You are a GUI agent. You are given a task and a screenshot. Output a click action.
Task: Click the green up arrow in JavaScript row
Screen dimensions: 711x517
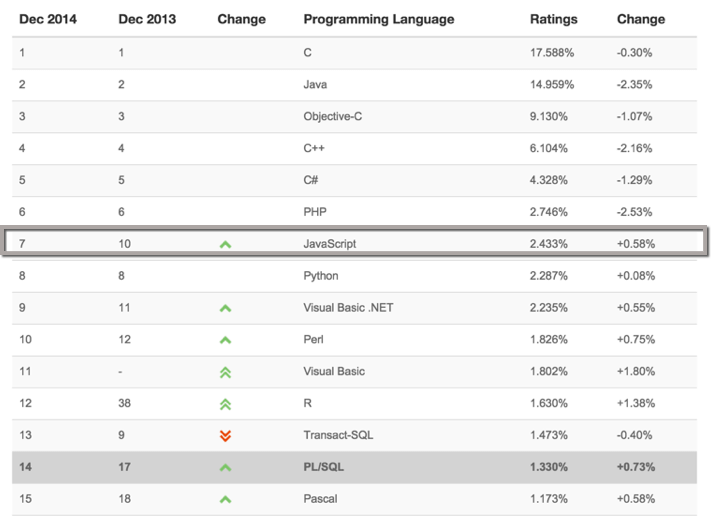(225, 244)
